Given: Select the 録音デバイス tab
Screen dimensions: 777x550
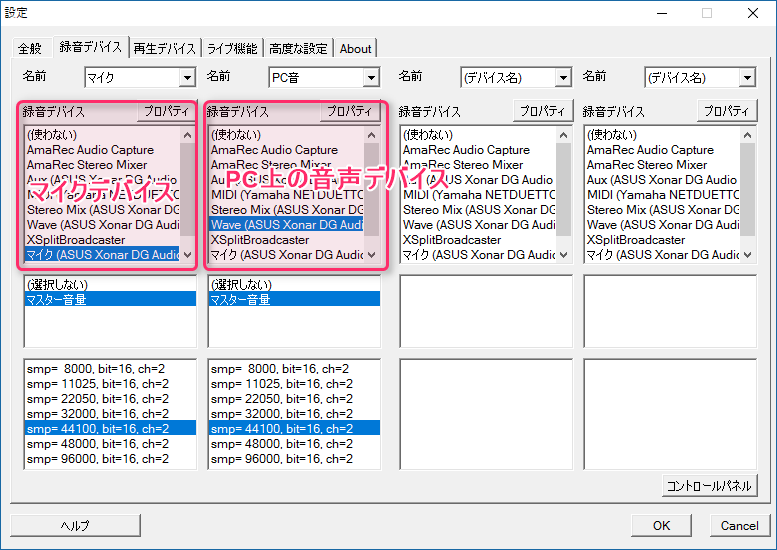Looking at the screenshot, I should [91, 47].
